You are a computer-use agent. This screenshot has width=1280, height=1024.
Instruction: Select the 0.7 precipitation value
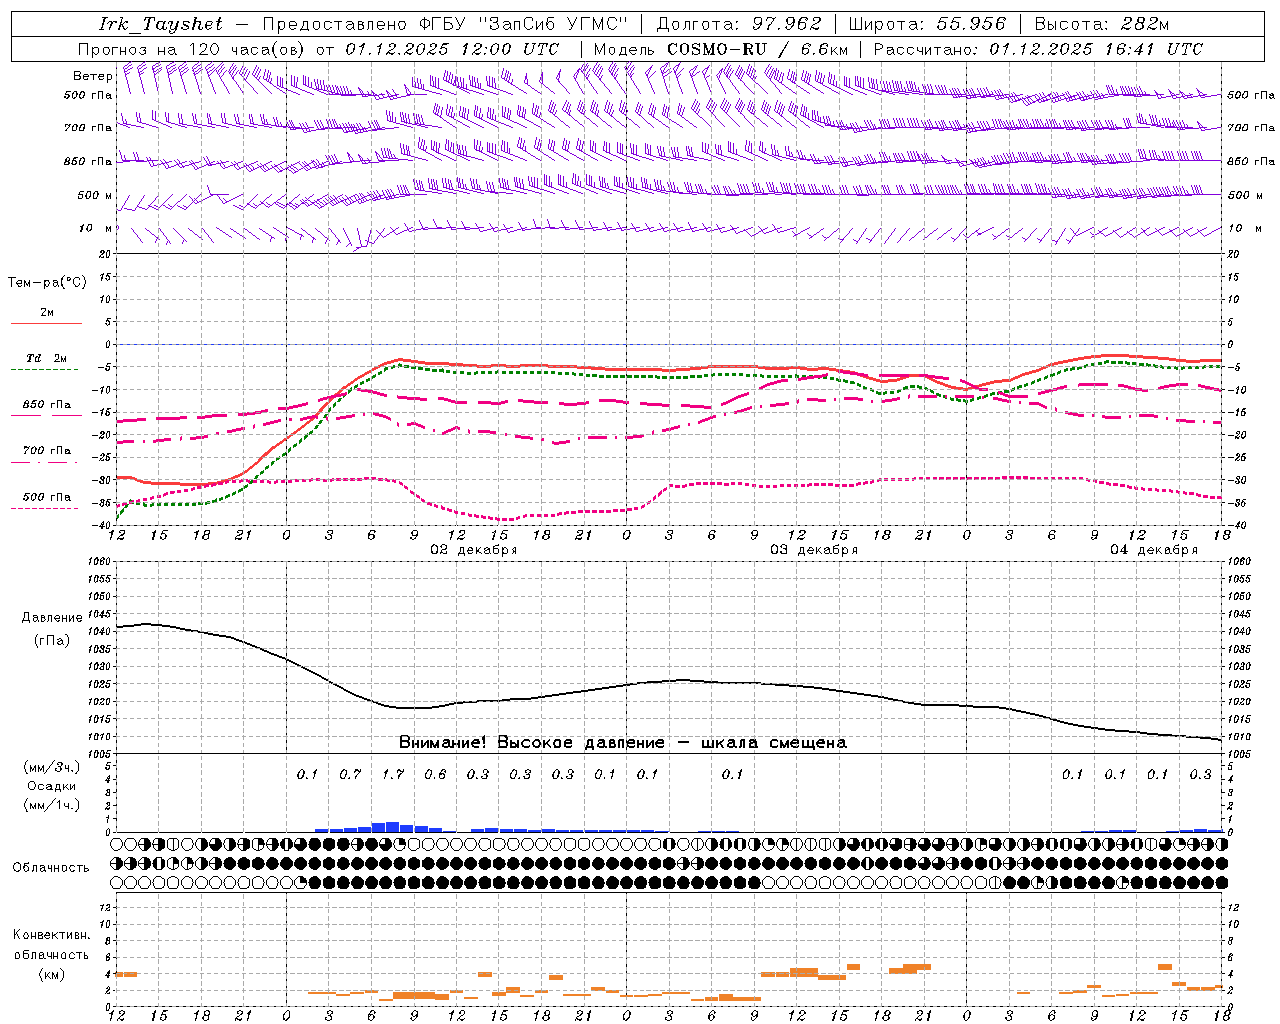click(x=350, y=774)
